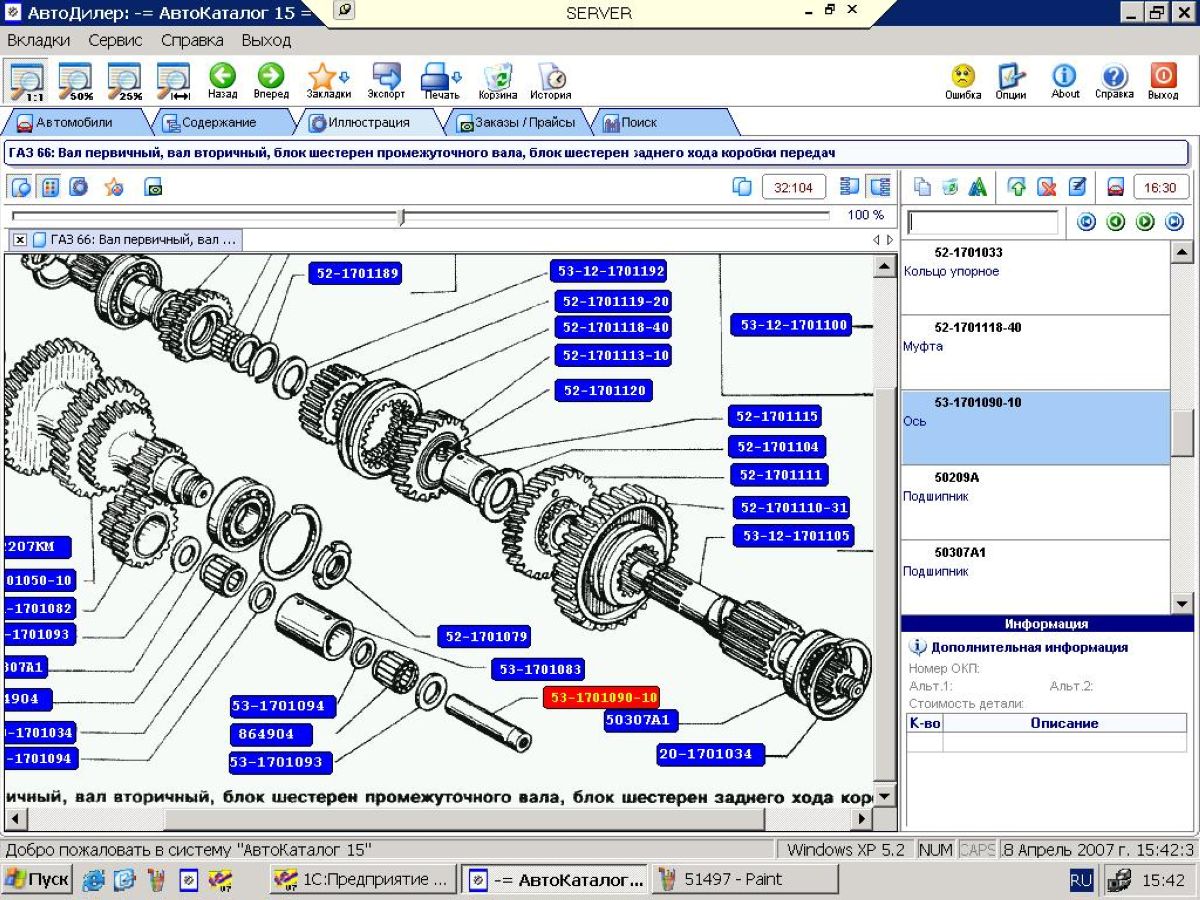Image resolution: width=1200 pixels, height=900 pixels.
Task: Click the red car icon near 16:30
Action: (1116, 187)
